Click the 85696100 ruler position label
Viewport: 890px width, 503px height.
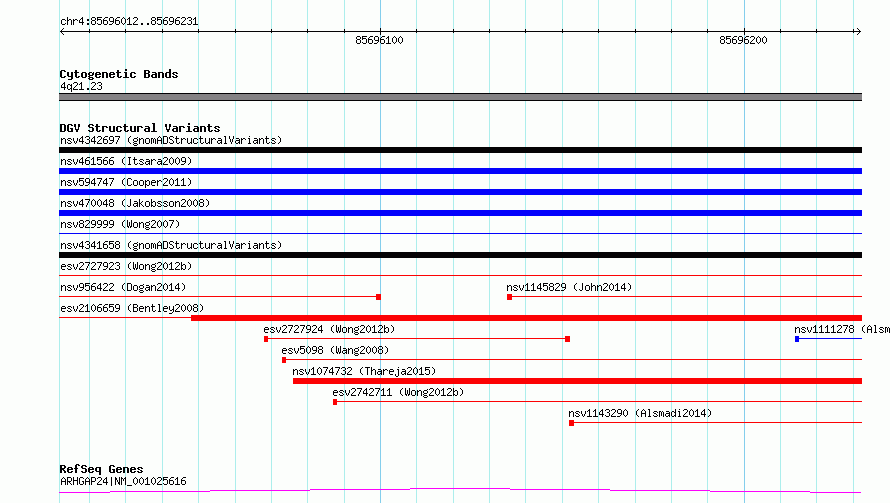point(379,40)
